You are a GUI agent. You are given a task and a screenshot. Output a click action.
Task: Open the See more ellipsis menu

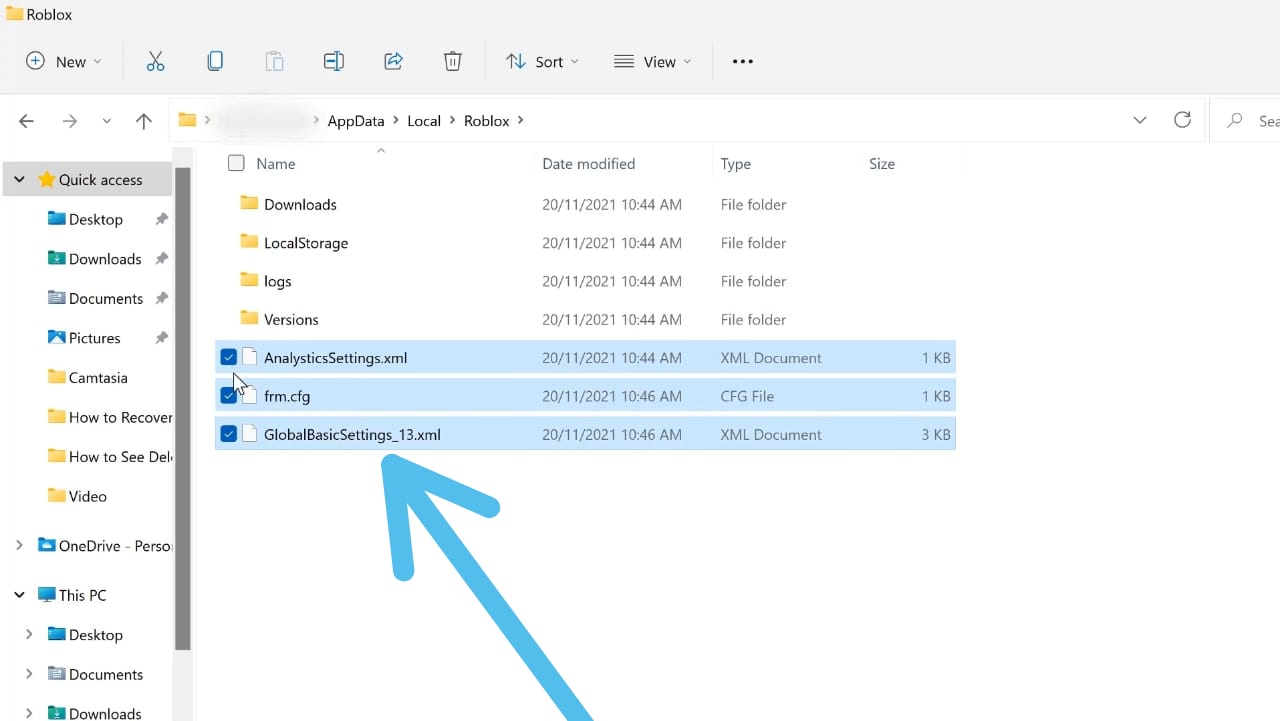[x=742, y=62]
